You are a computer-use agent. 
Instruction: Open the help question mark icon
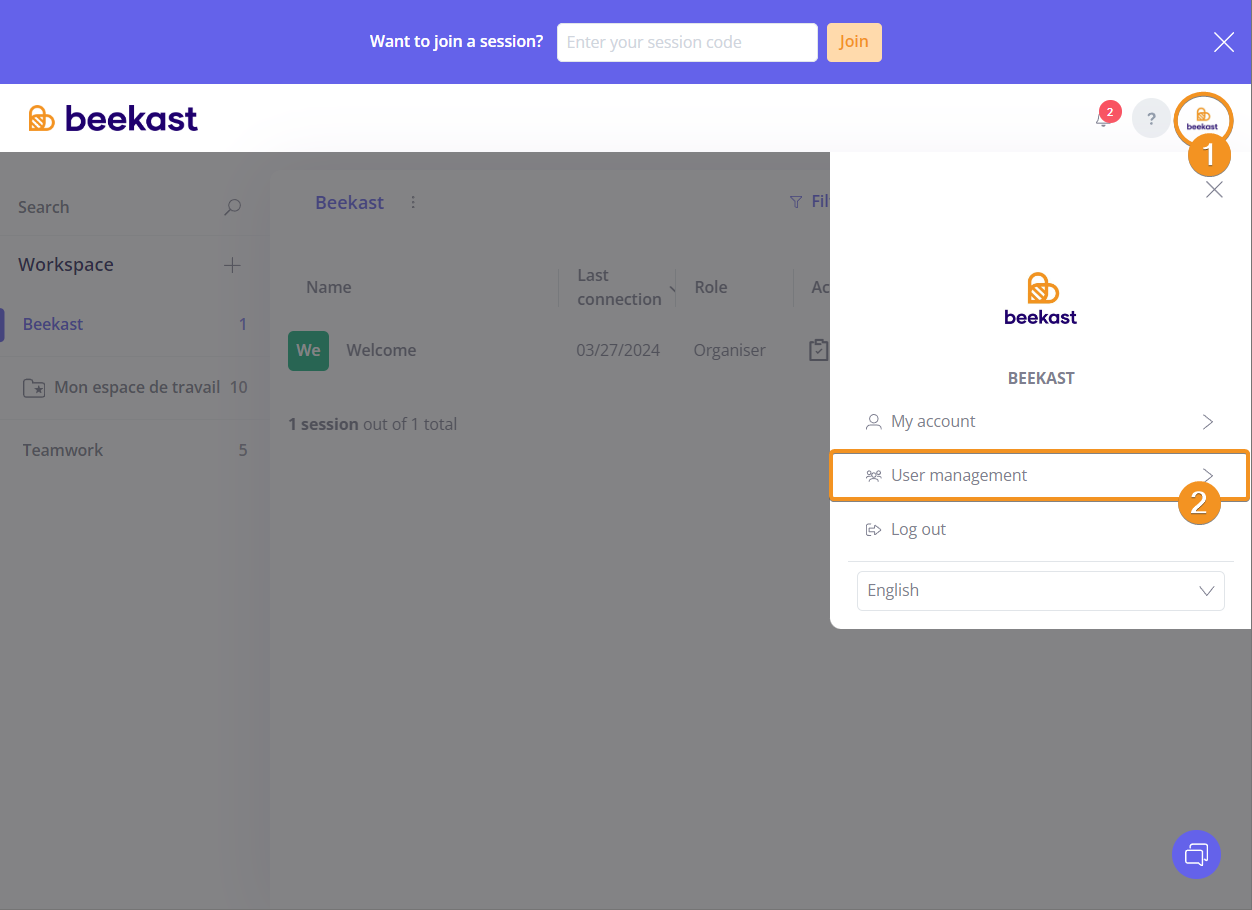(x=1151, y=118)
